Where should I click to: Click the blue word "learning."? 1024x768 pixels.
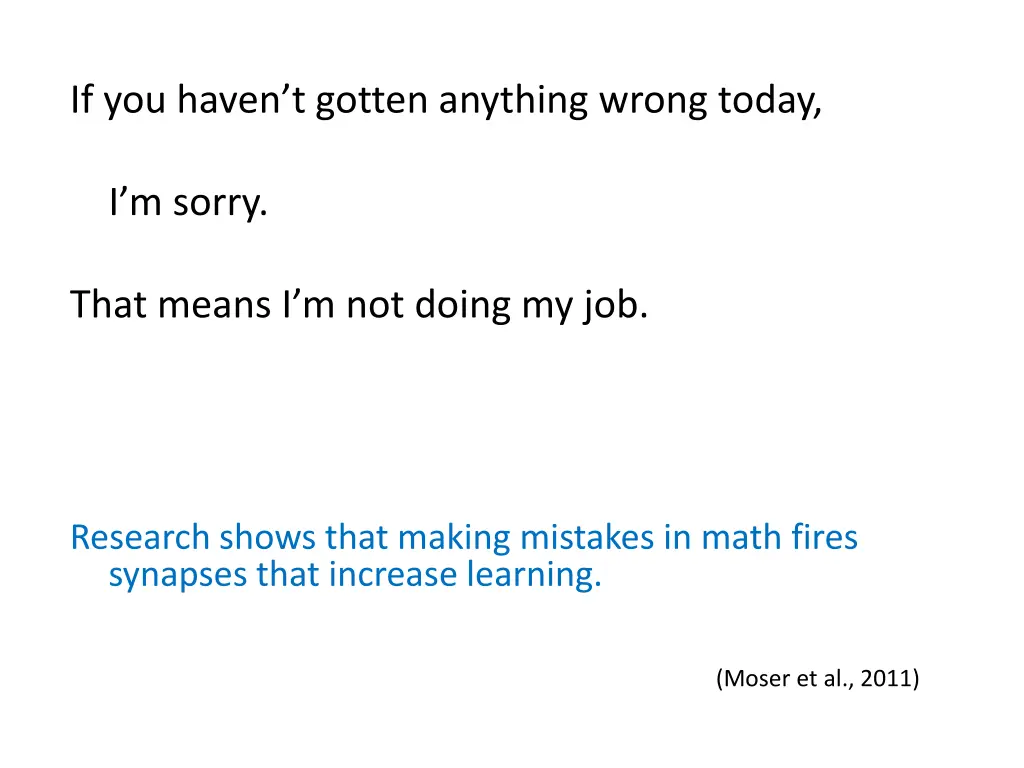pyautogui.click(x=534, y=575)
